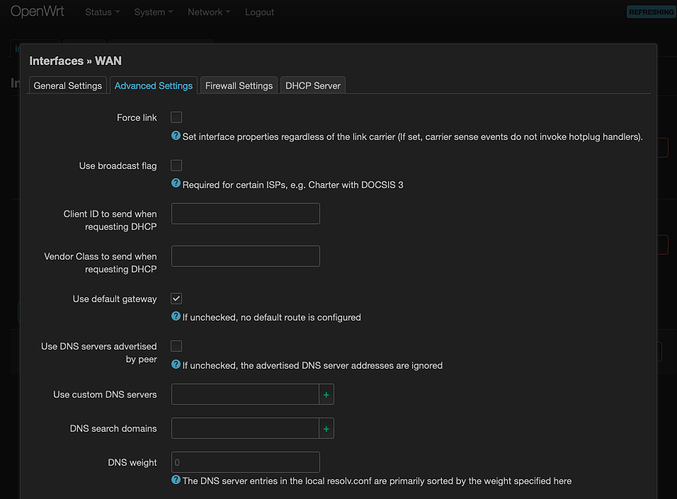Uncheck the Use default gateway checkbox
This screenshot has height=499, width=677.
coord(176,298)
